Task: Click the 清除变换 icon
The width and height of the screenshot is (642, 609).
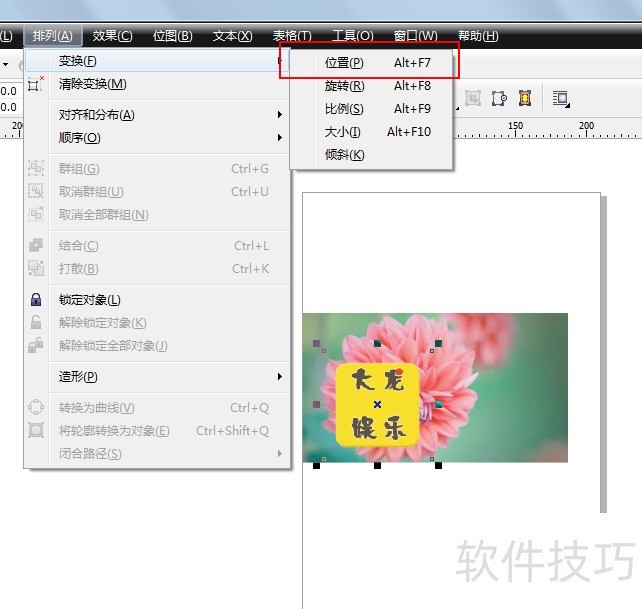Action: [36, 84]
